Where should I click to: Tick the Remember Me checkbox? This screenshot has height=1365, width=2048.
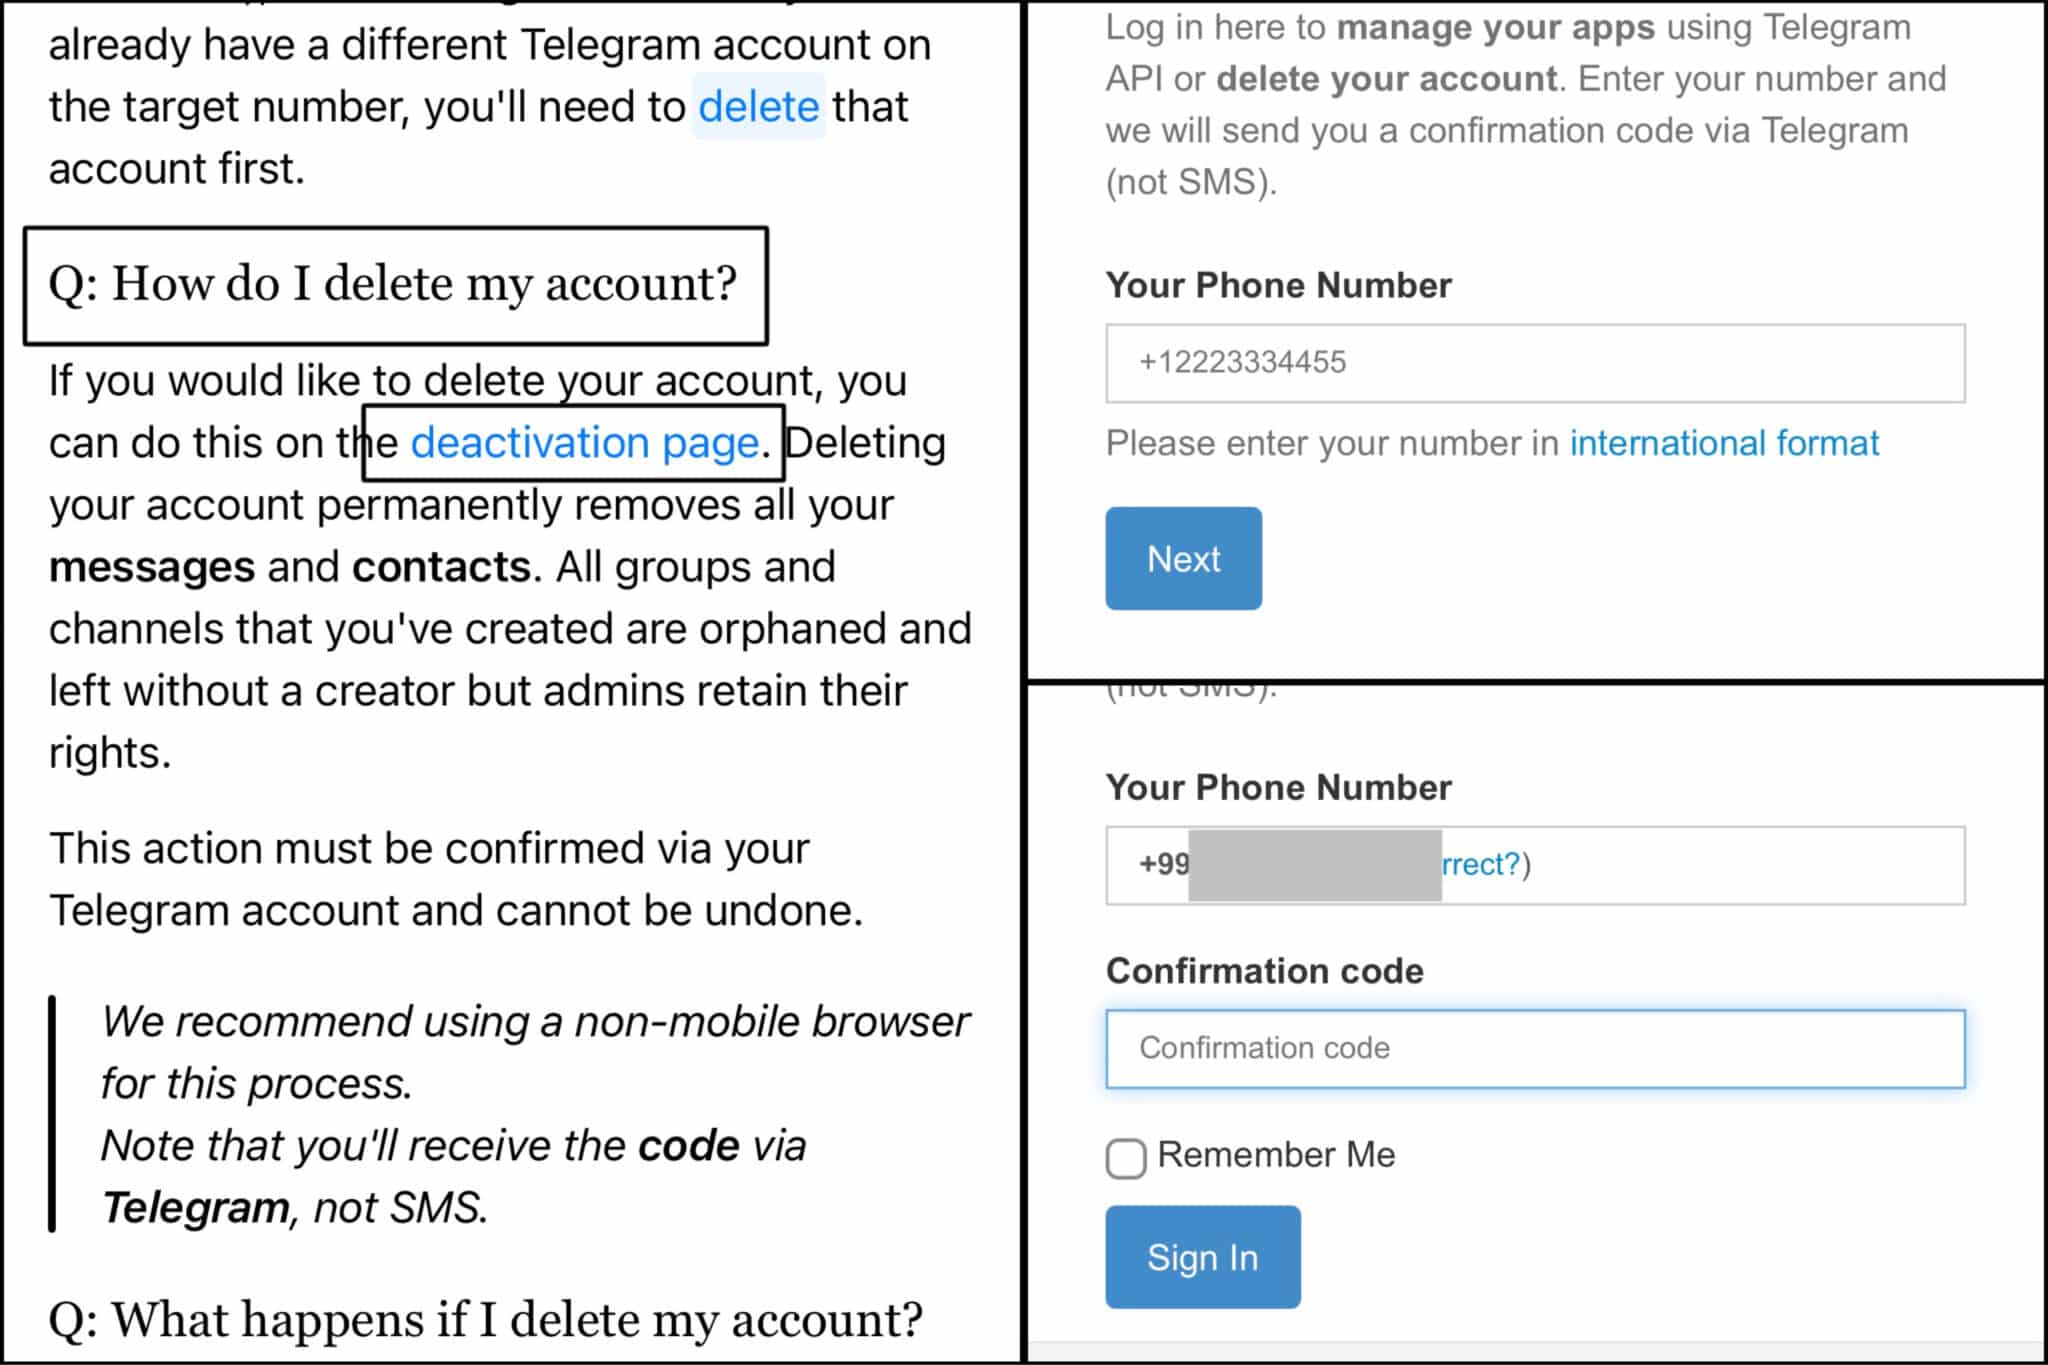click(1126, 1158)
